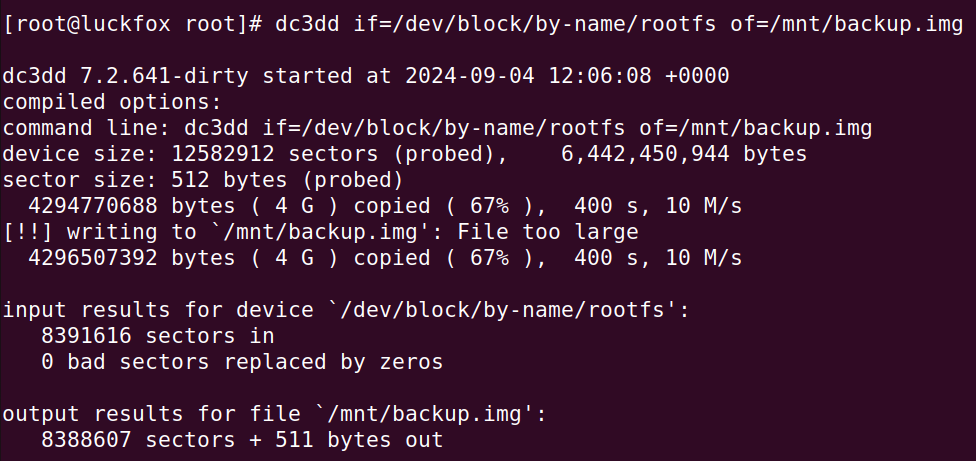Click the 6,442,450,944 bytes figure
Viewport: 976px width, 461px height.
(684, 154)
